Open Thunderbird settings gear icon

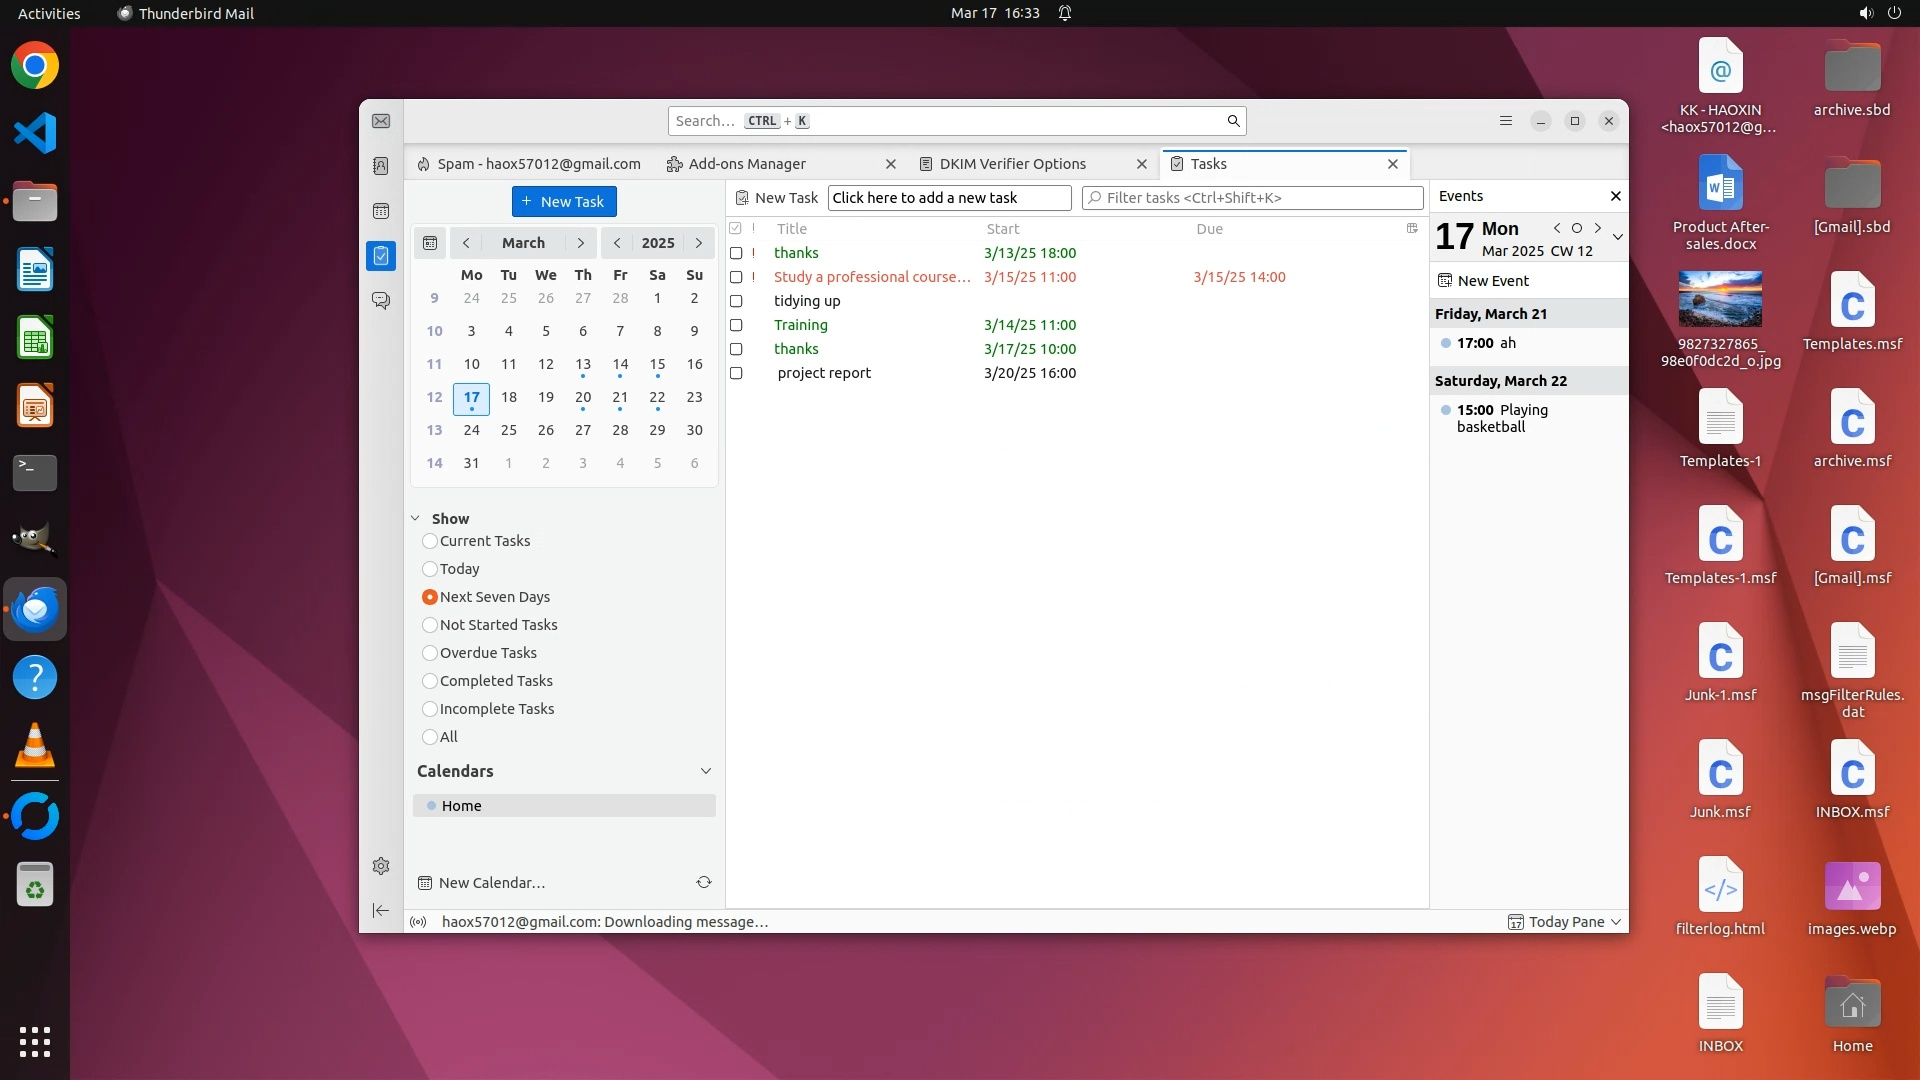pyautogui.click(x=381, y=866)
